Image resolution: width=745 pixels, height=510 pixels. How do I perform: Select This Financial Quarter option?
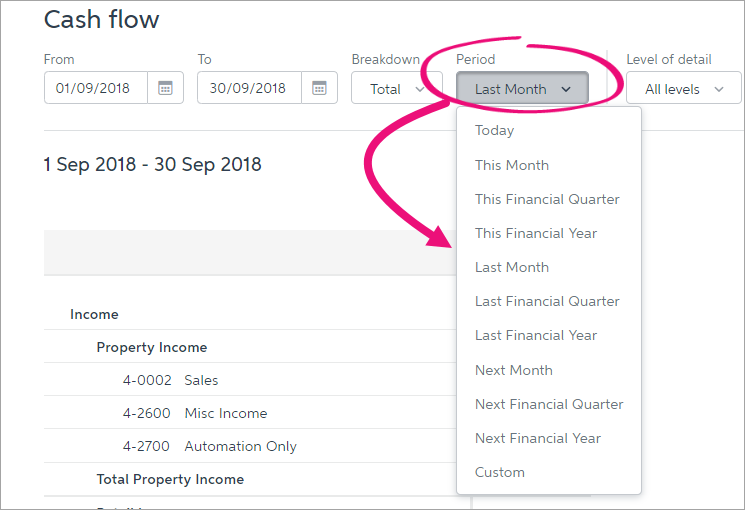547,199
